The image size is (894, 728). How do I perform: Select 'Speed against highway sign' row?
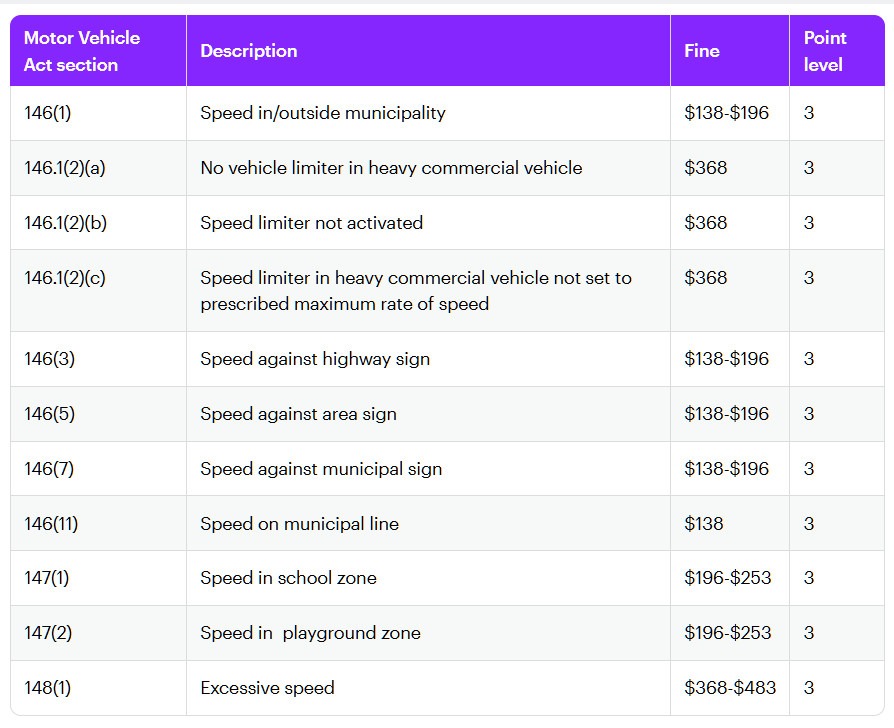[448, 359]
